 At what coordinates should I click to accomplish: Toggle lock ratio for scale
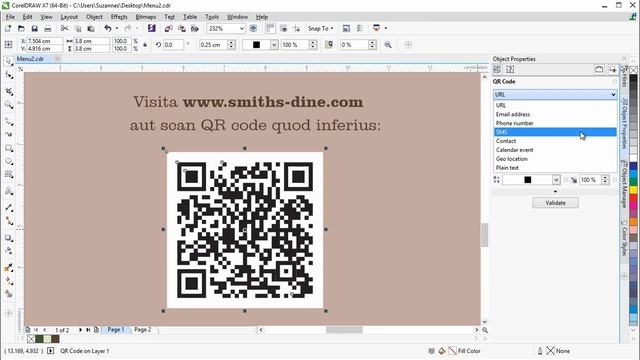[145, 44]
